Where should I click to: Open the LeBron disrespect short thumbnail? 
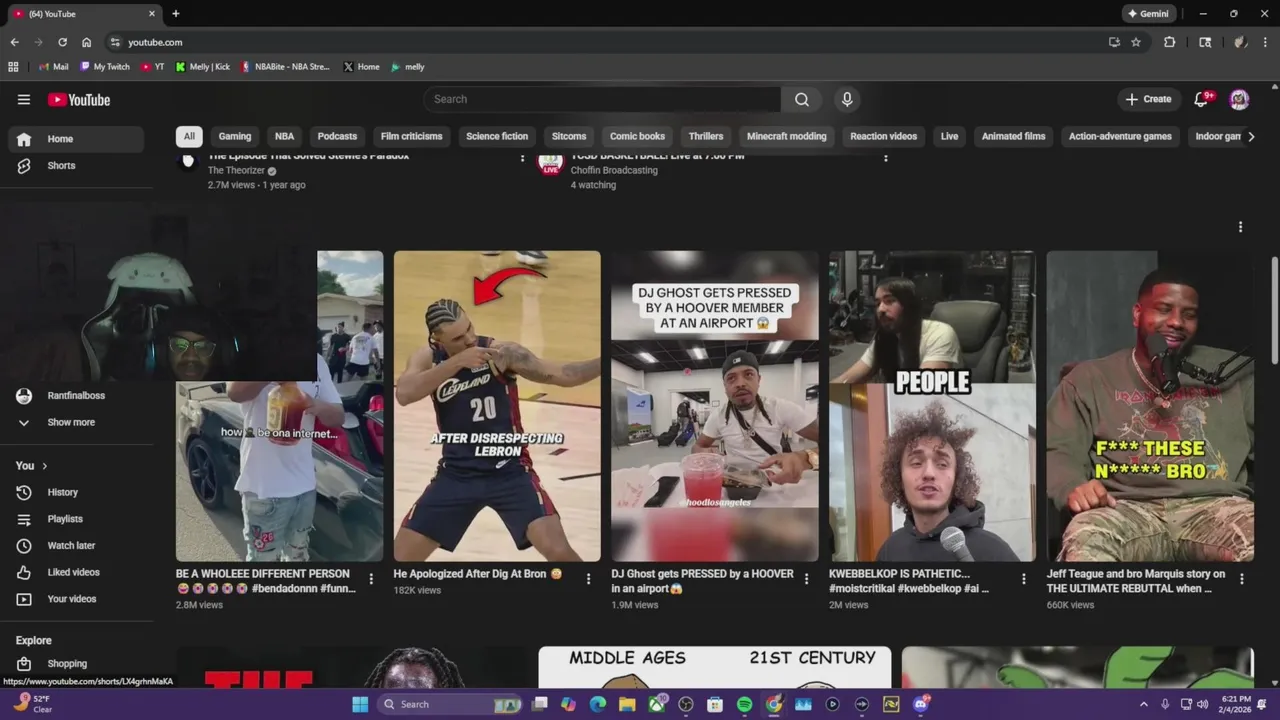[x=497, y=406]
